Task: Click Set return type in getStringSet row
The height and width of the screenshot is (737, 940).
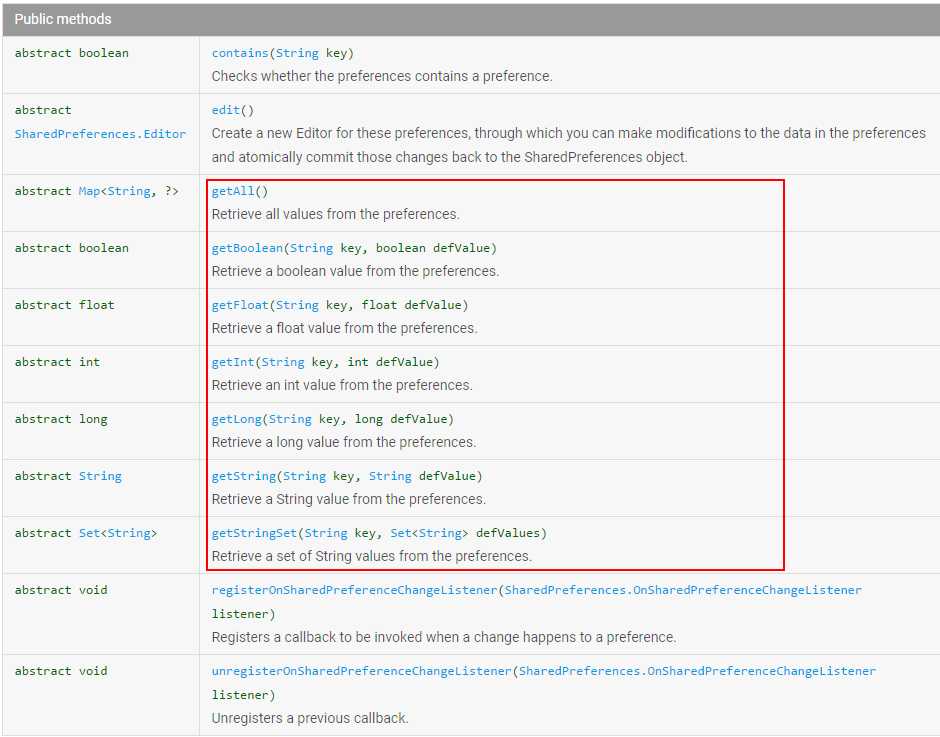Action: pos(89,533)
